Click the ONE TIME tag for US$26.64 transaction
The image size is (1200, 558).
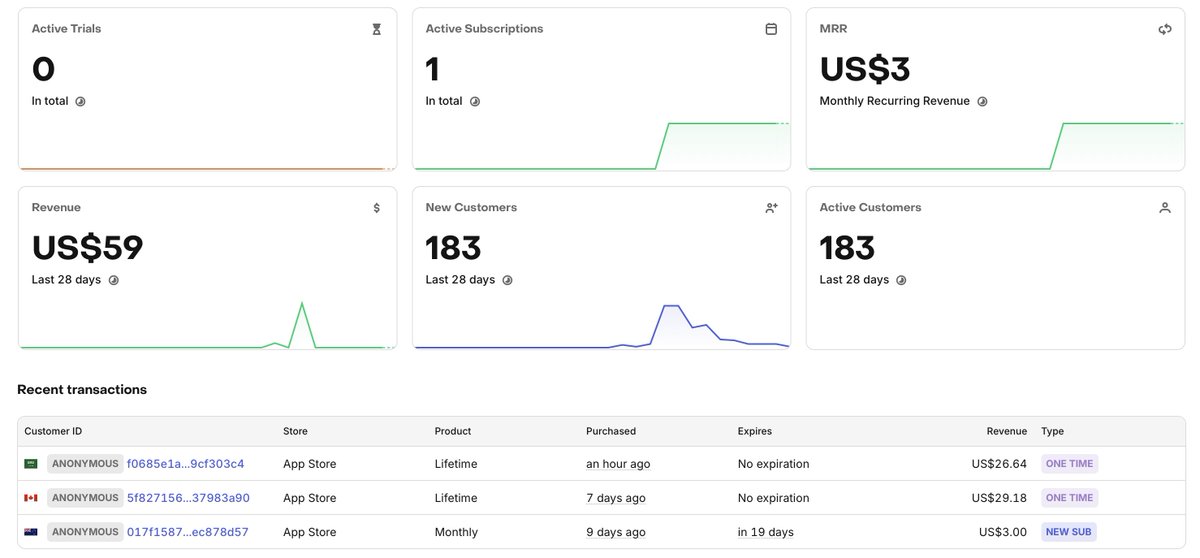tap(1069, 464)
